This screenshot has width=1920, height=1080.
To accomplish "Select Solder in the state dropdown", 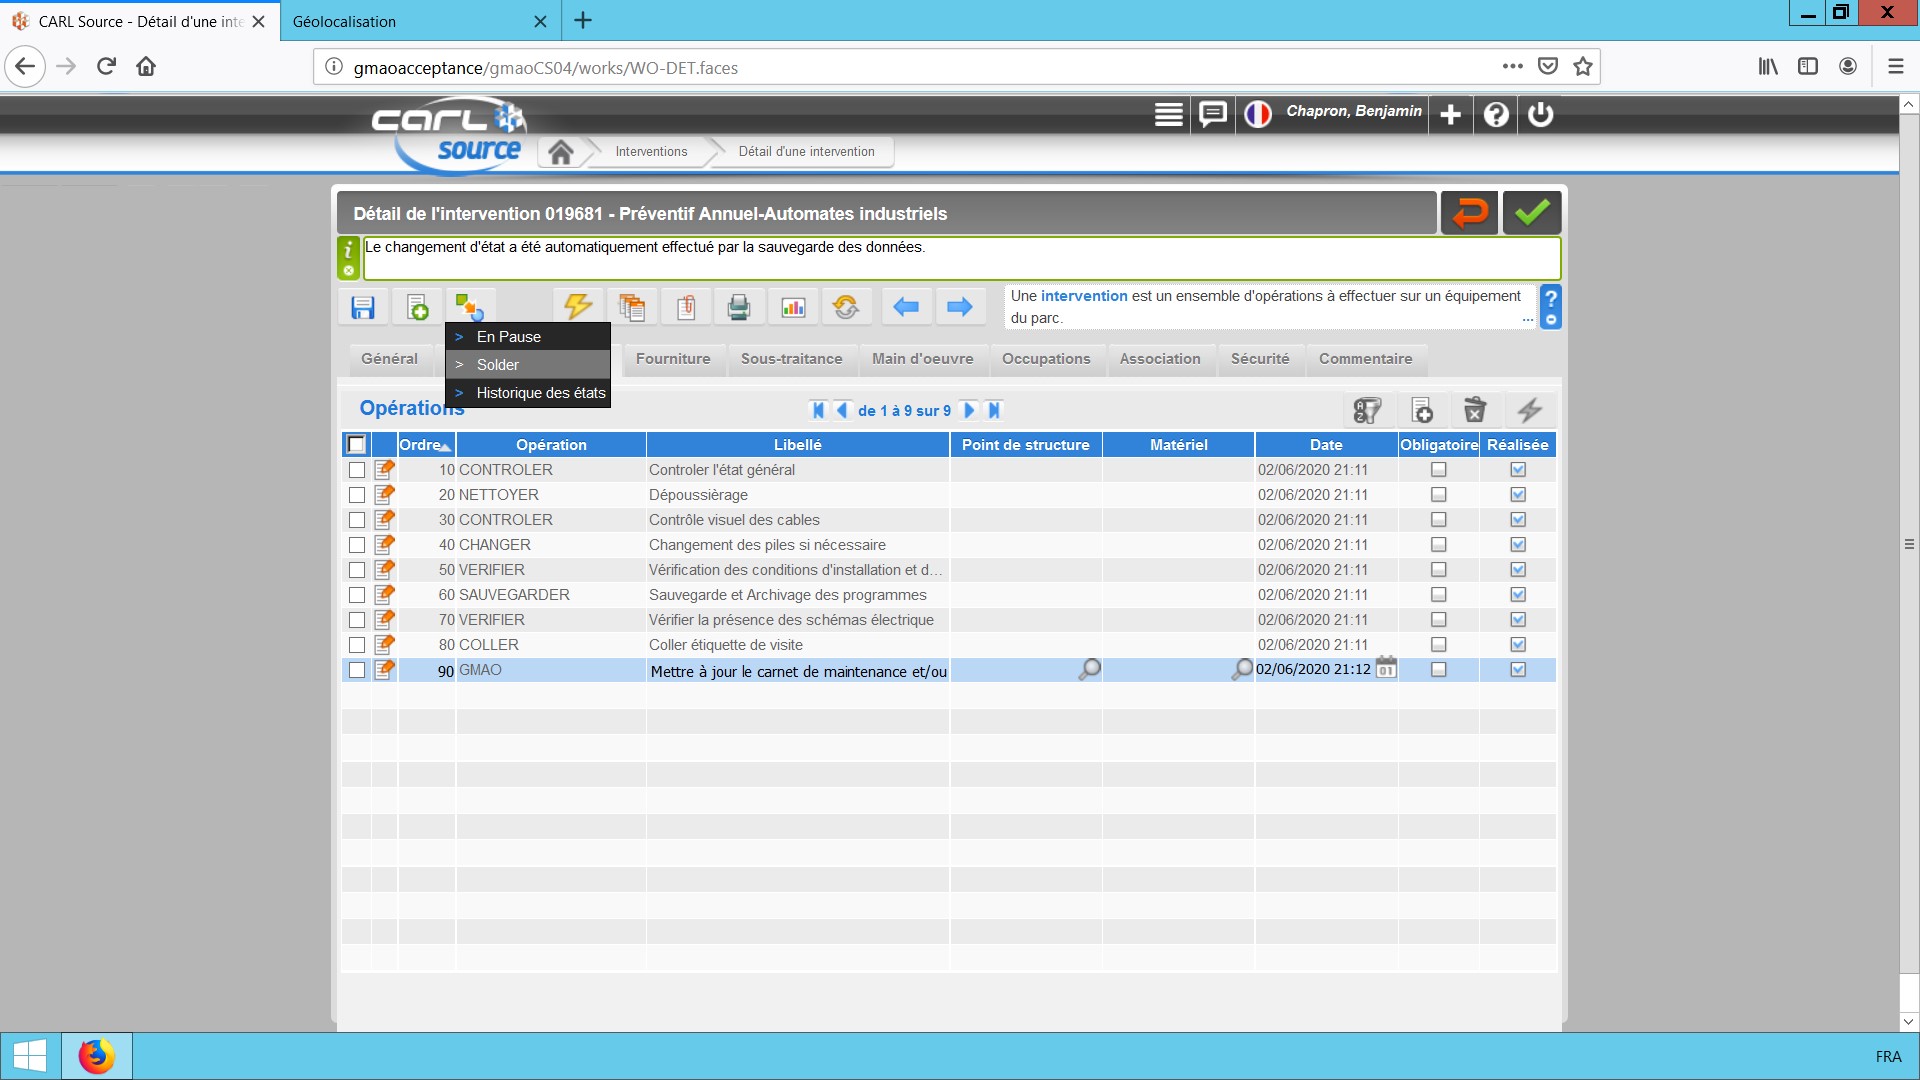I will 498,365.
